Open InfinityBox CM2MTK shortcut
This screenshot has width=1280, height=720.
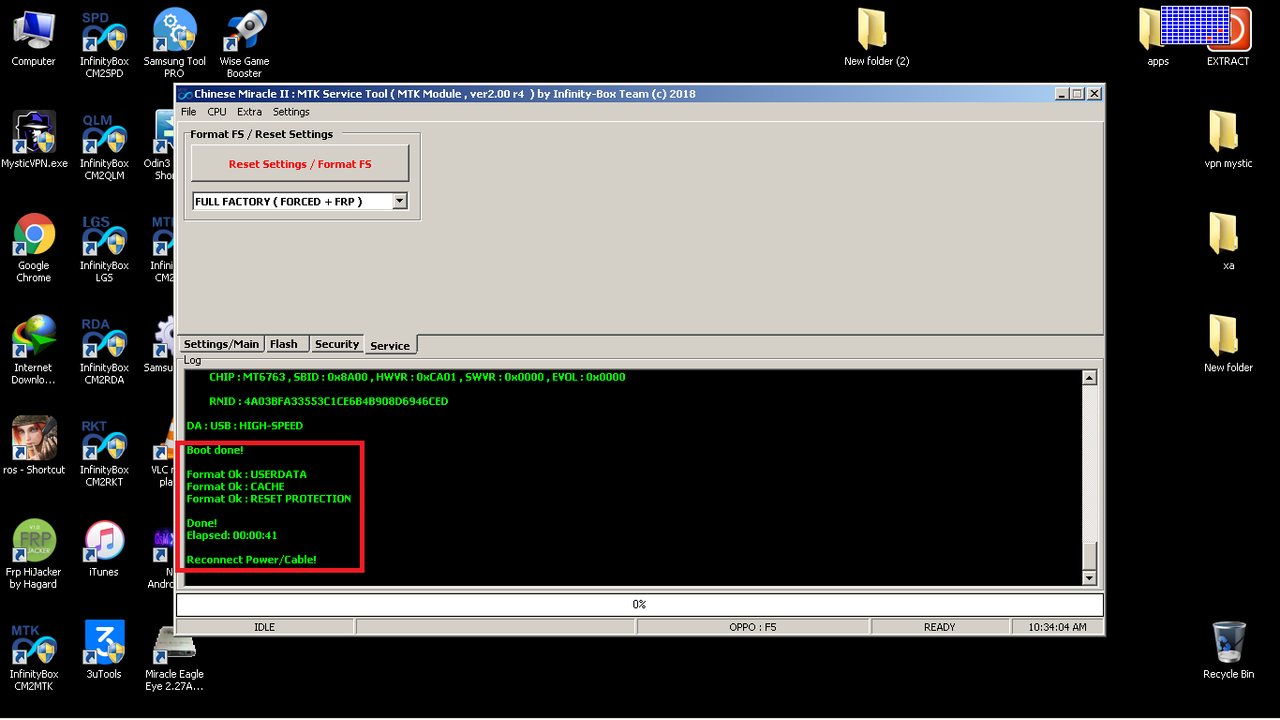[34, 657]
